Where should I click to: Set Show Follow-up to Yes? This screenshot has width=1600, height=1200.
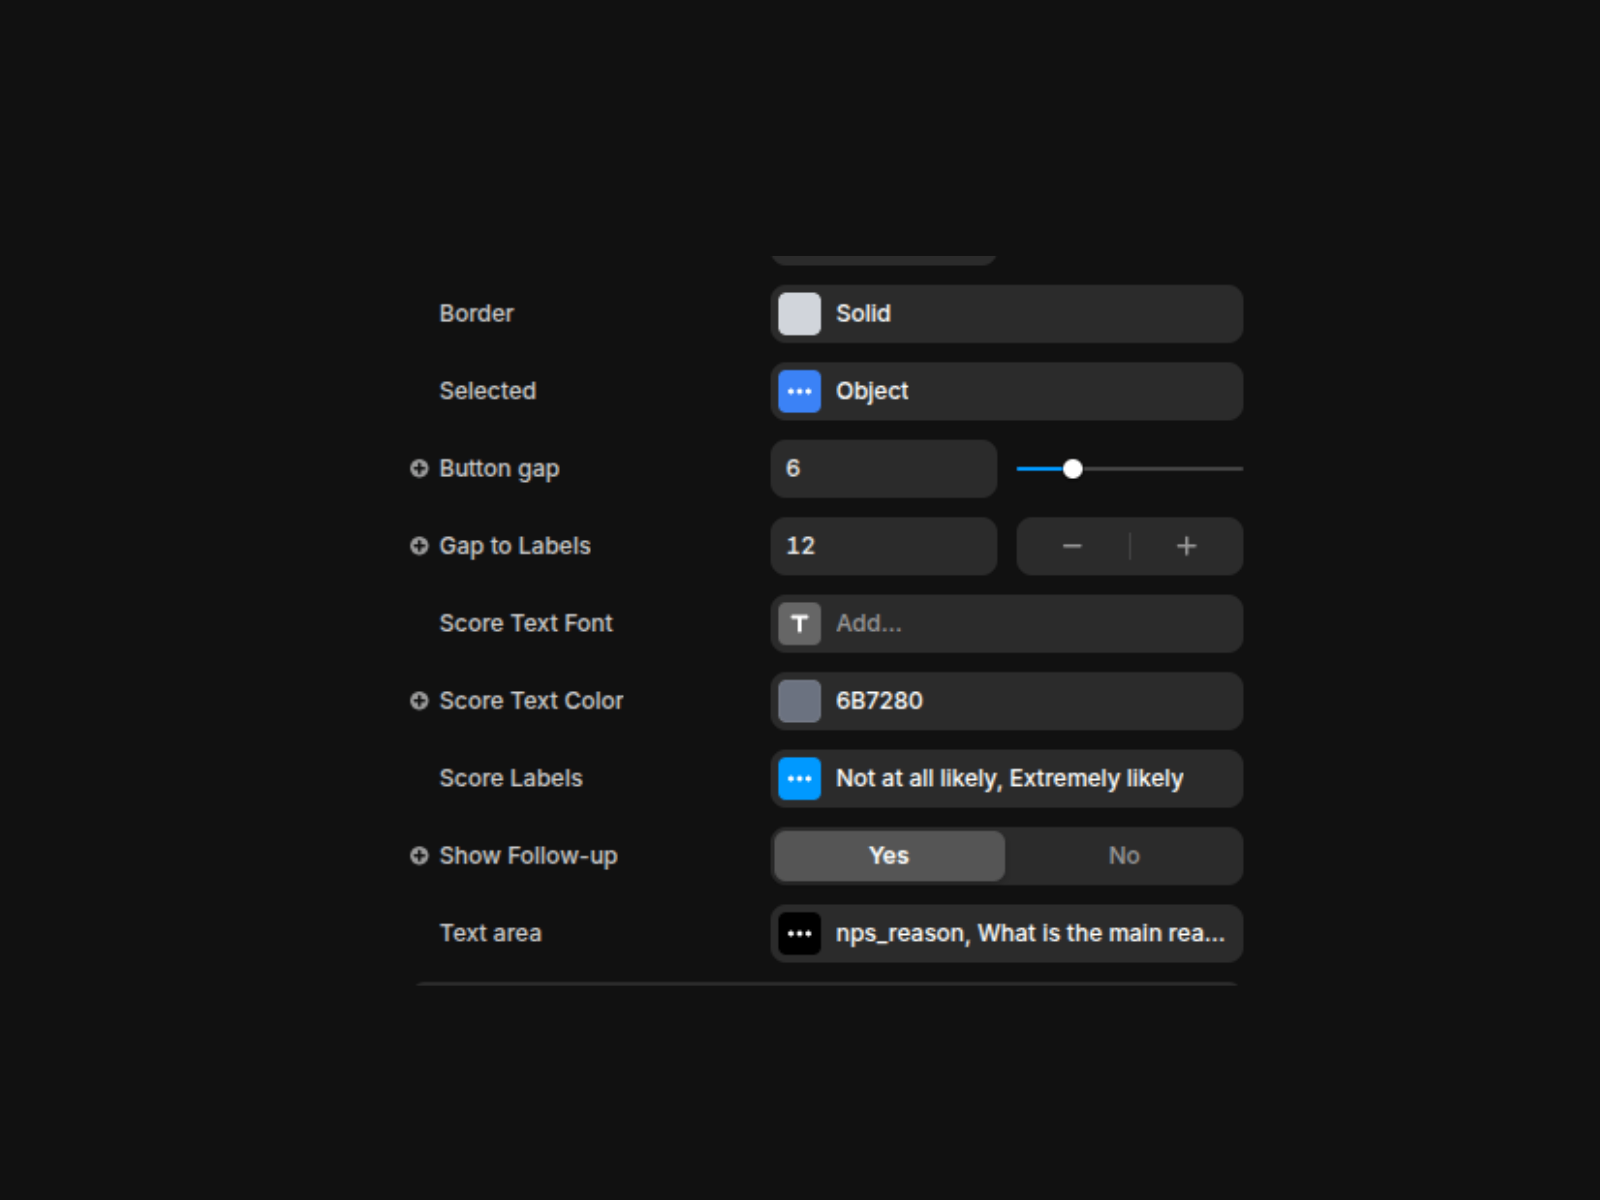pyautogui.click(x=889, y=856)
